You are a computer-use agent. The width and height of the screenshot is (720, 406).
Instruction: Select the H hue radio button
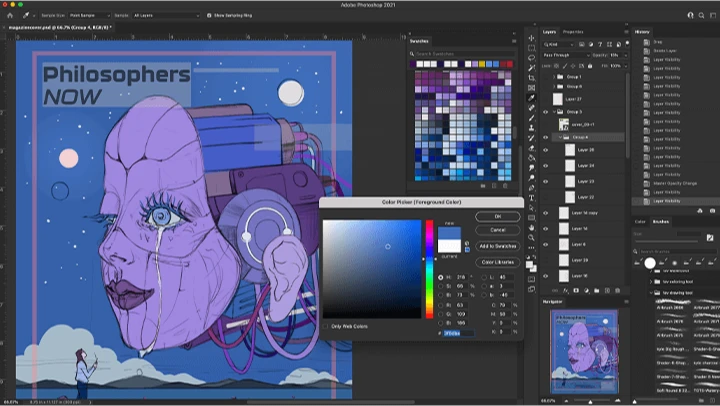(x=441, y=277)
